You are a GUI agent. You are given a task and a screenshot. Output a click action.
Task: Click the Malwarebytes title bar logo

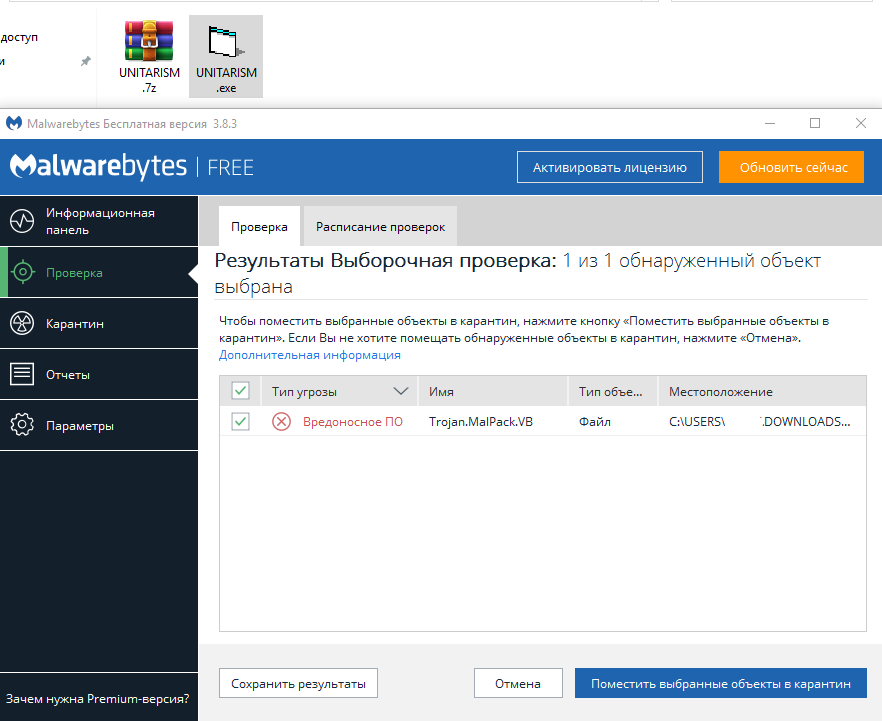click(14, 123)
